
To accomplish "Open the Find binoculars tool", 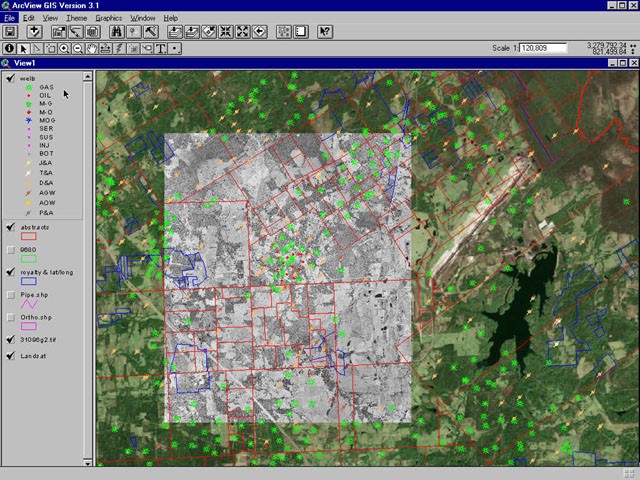I will (x=118, y=32).
